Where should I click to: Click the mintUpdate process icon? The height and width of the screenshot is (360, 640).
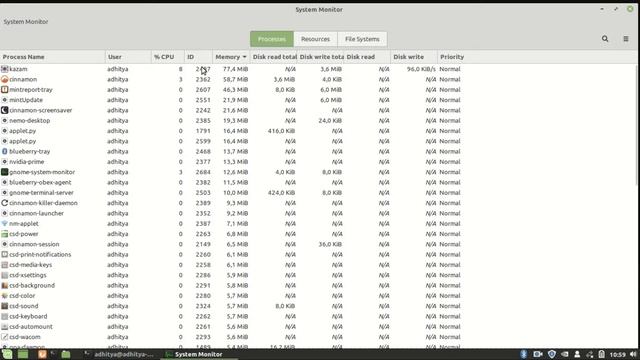click(x=4, y=100)
